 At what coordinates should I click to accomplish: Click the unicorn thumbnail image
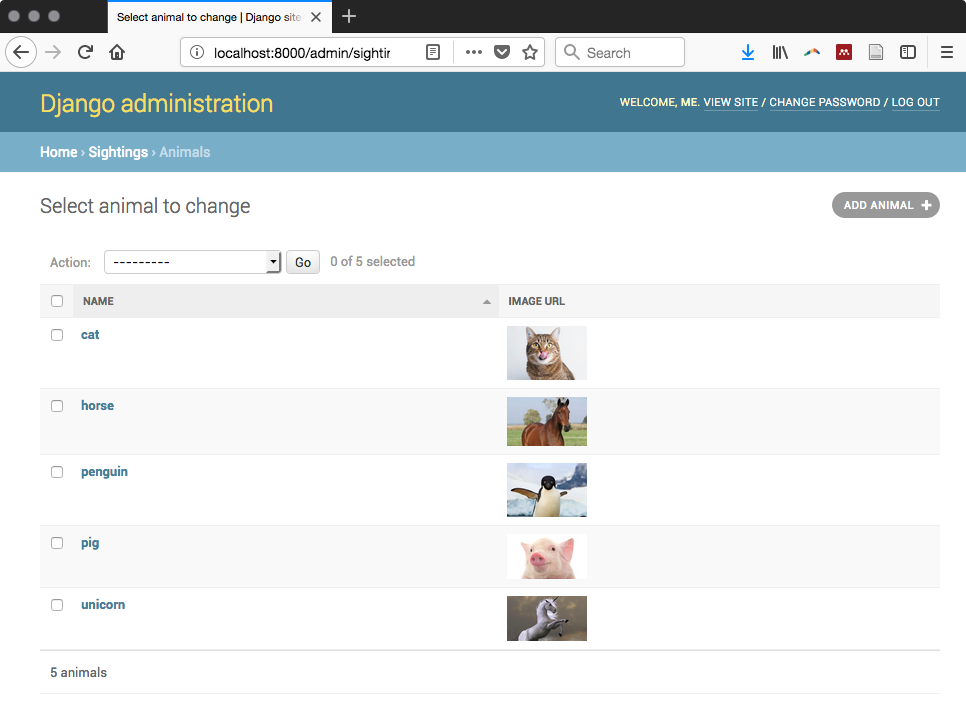546,619
